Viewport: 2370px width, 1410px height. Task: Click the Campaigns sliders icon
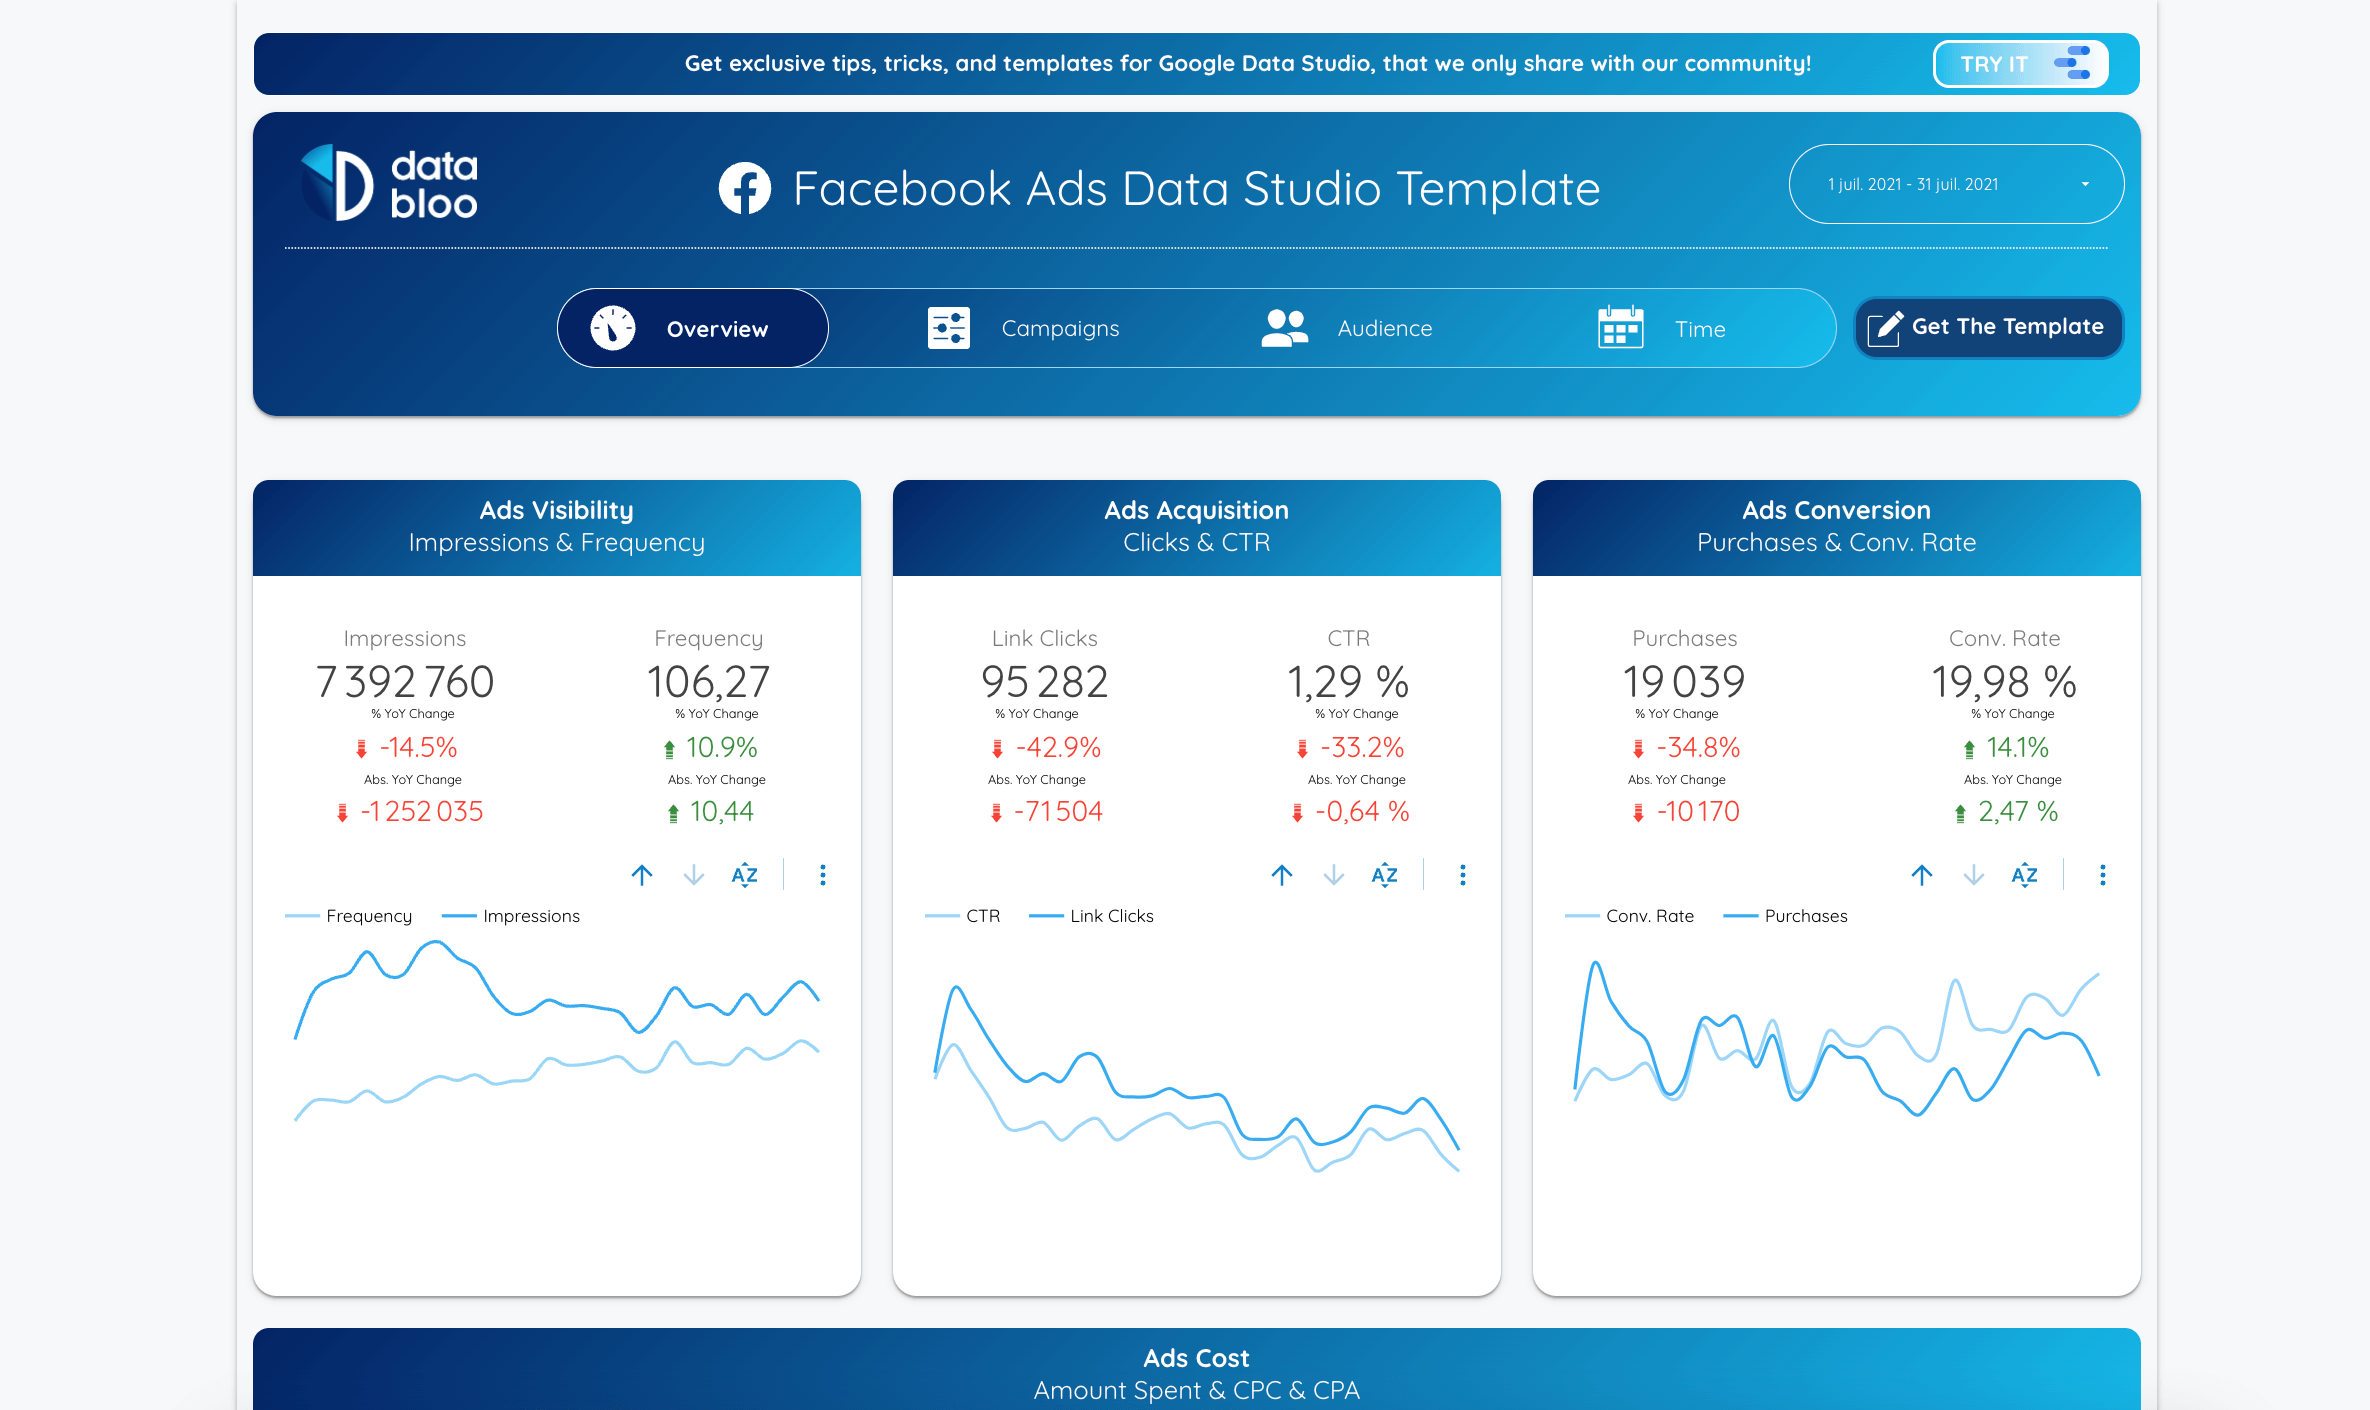pos(949,328)
